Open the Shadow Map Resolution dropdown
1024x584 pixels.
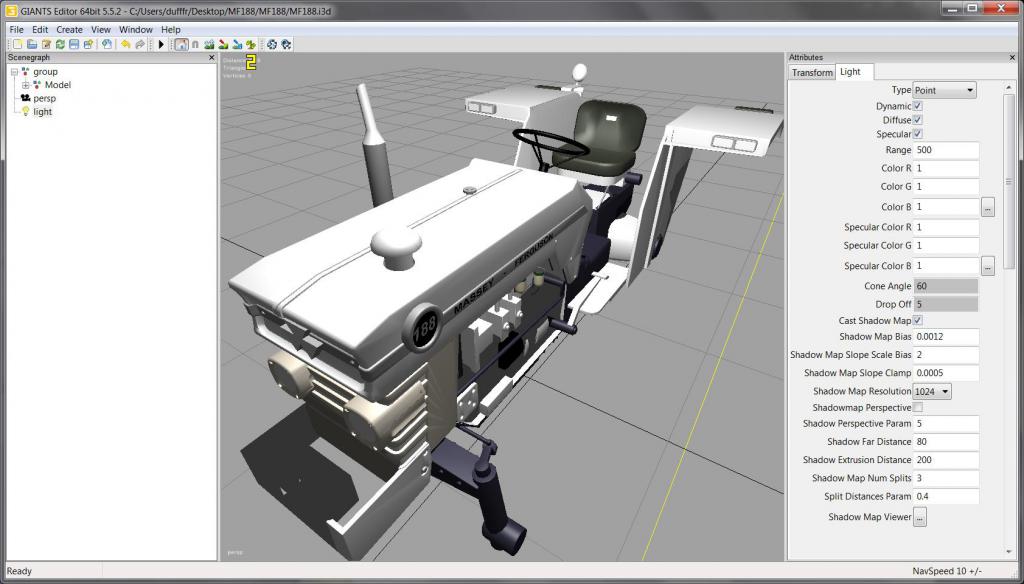[x=932, y=391]
